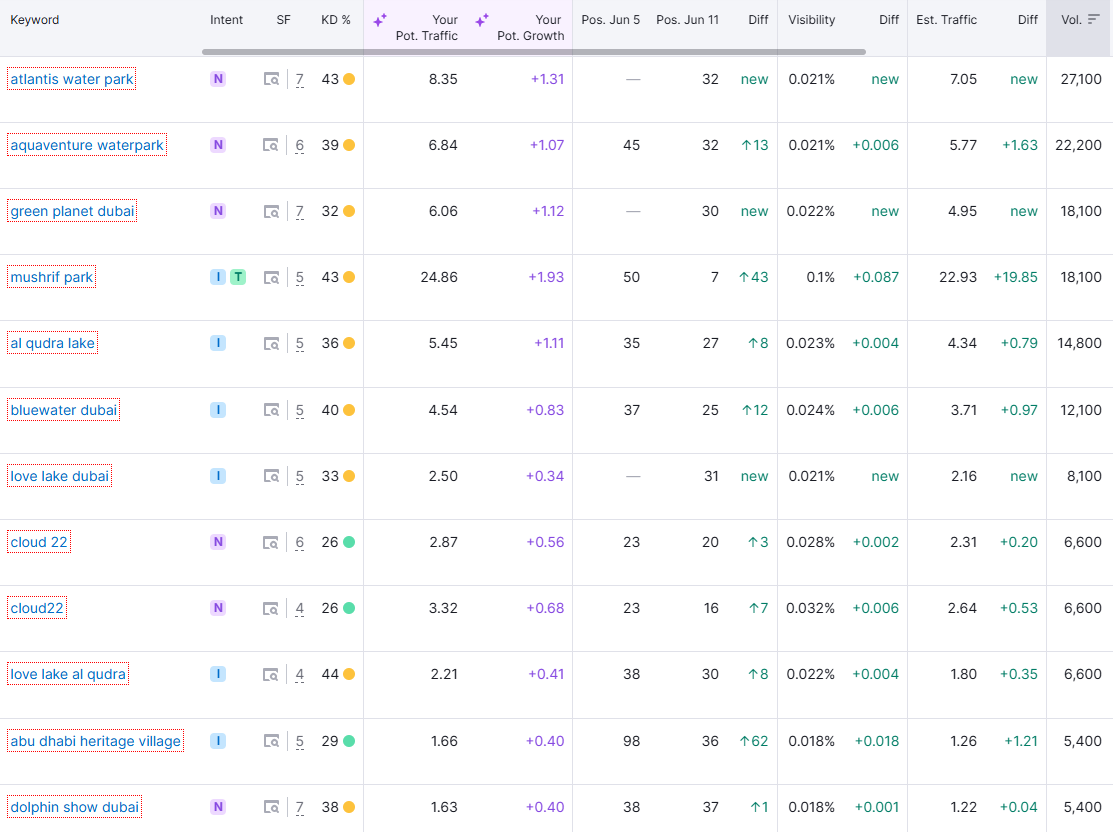Sort by the KD % column header

pos(336,20)
